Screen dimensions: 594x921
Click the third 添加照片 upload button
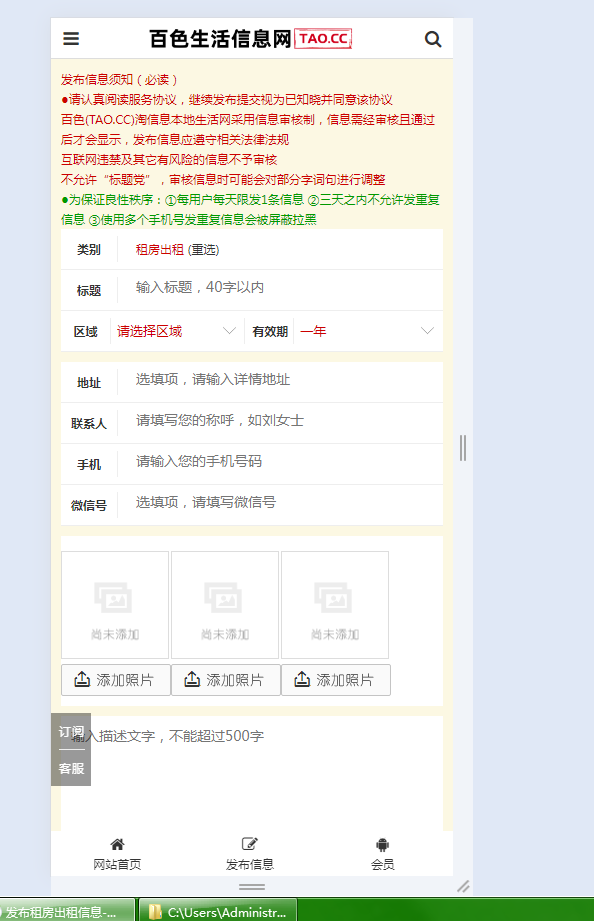pyautogui.click(x=336, y=680)
